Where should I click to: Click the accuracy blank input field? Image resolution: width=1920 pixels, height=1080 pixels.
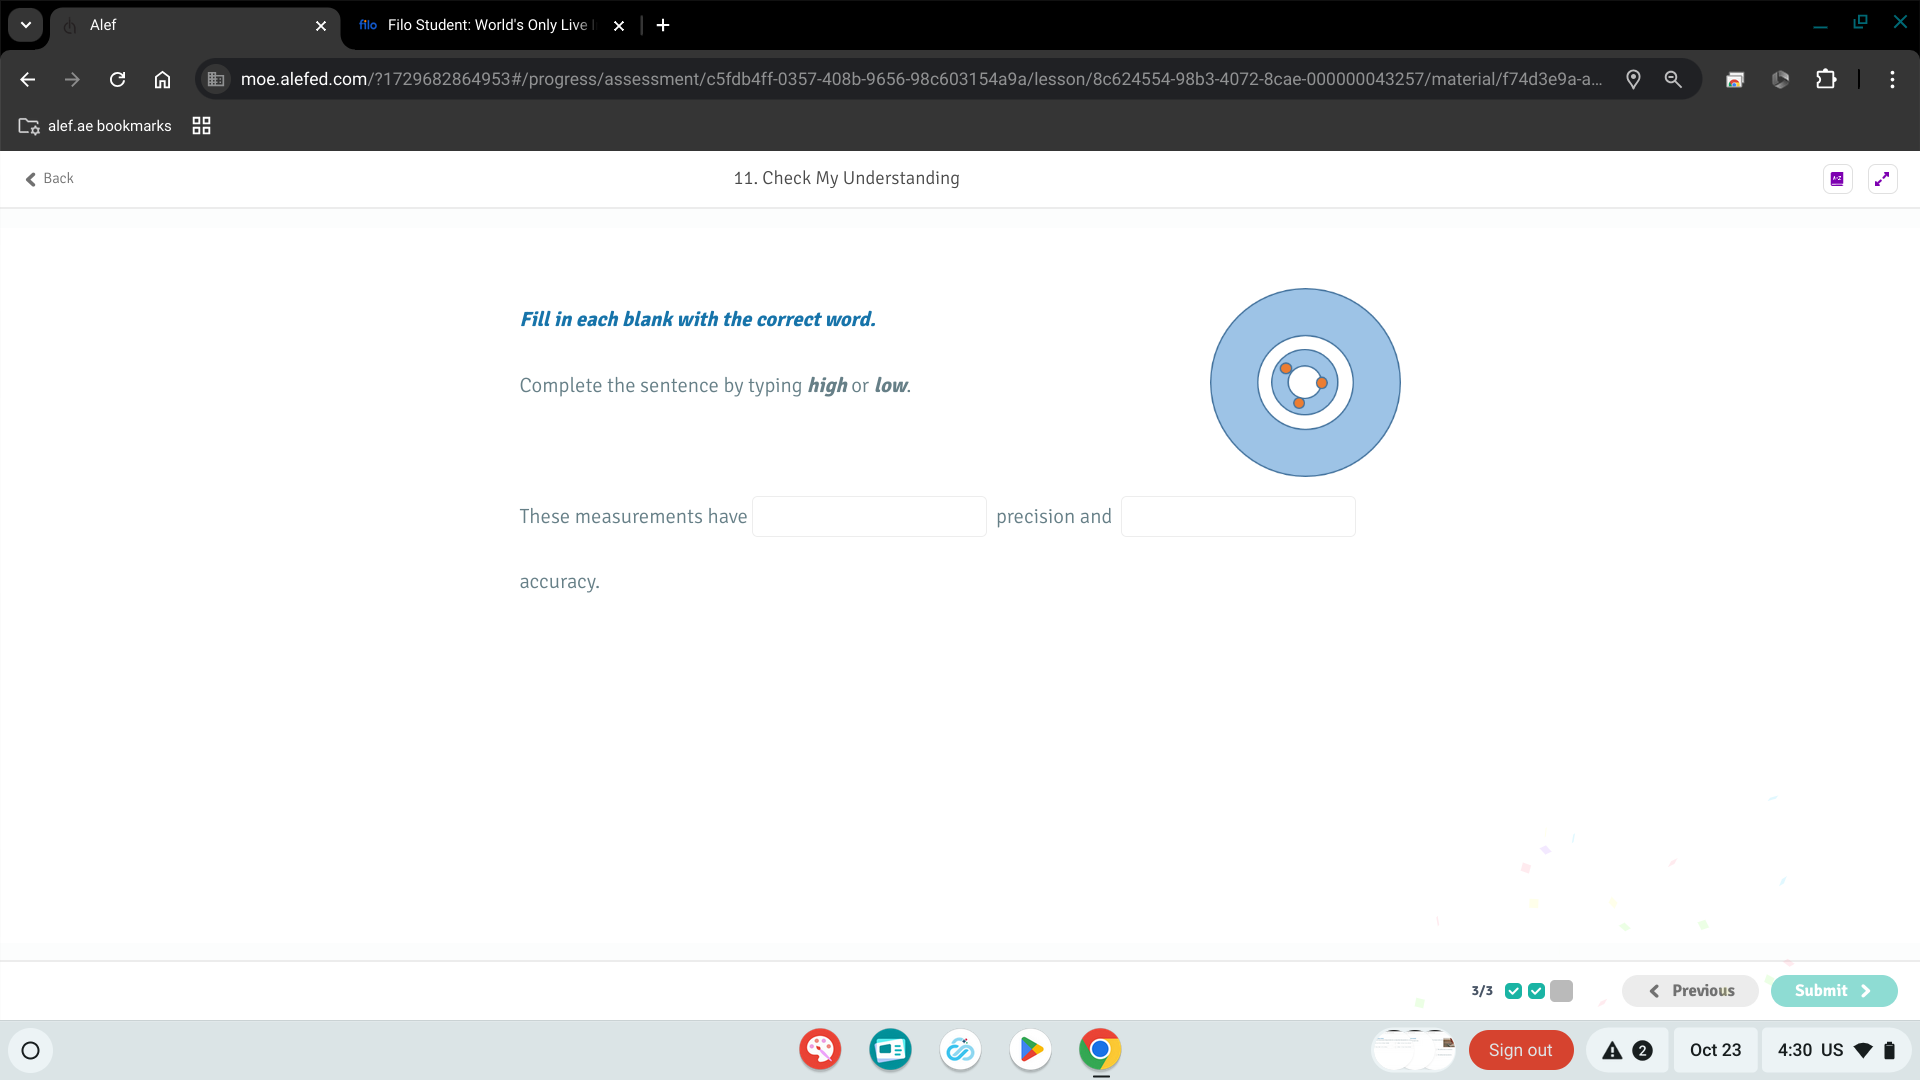[x=1238, y=517]
